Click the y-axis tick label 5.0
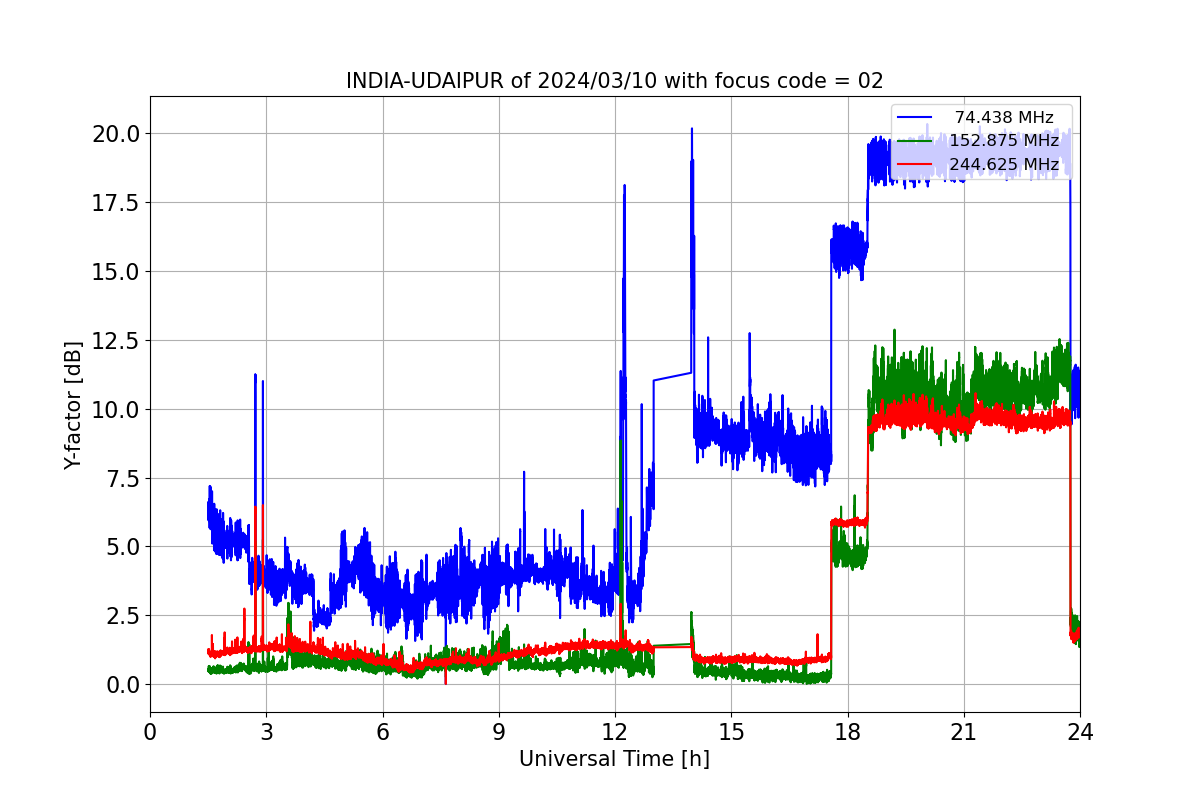This screenshot has width=1200, height=800. (123, 547)
